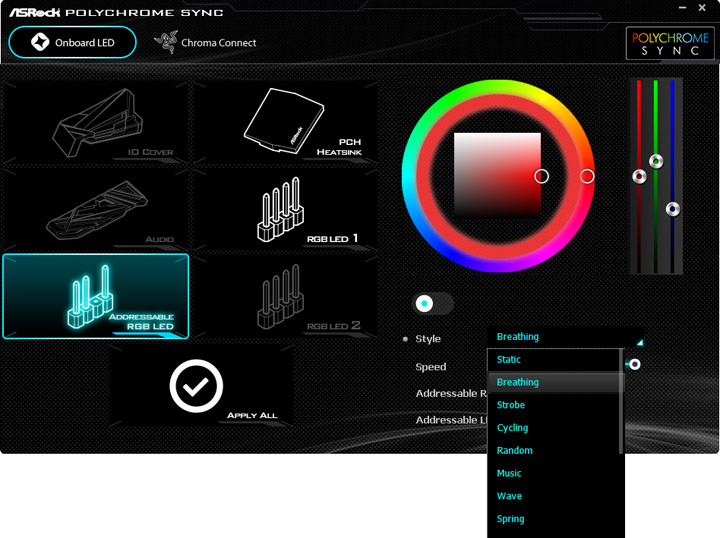Click the hue ring selector handle

coord(587,176)
